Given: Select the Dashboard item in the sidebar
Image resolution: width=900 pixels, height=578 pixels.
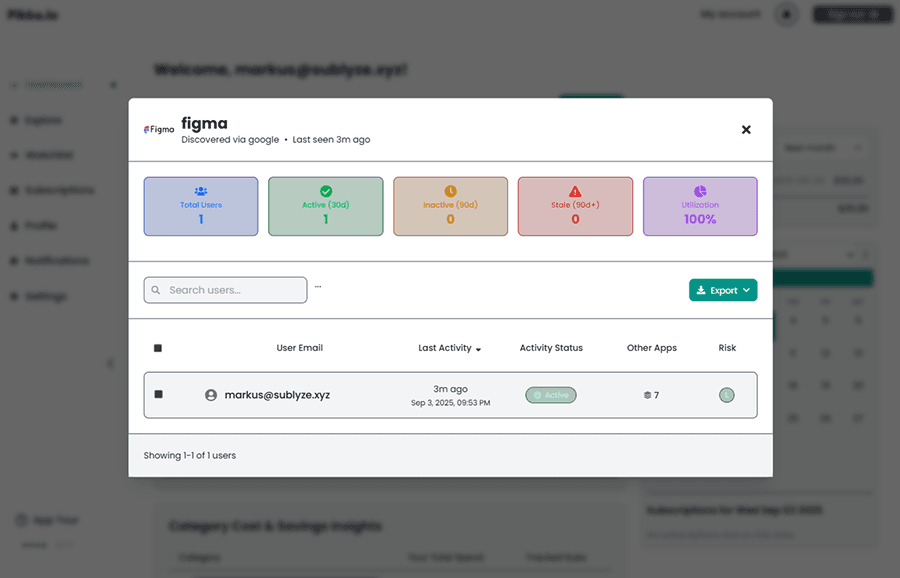Looking at the screenshot, I should [x=14, y=84].
